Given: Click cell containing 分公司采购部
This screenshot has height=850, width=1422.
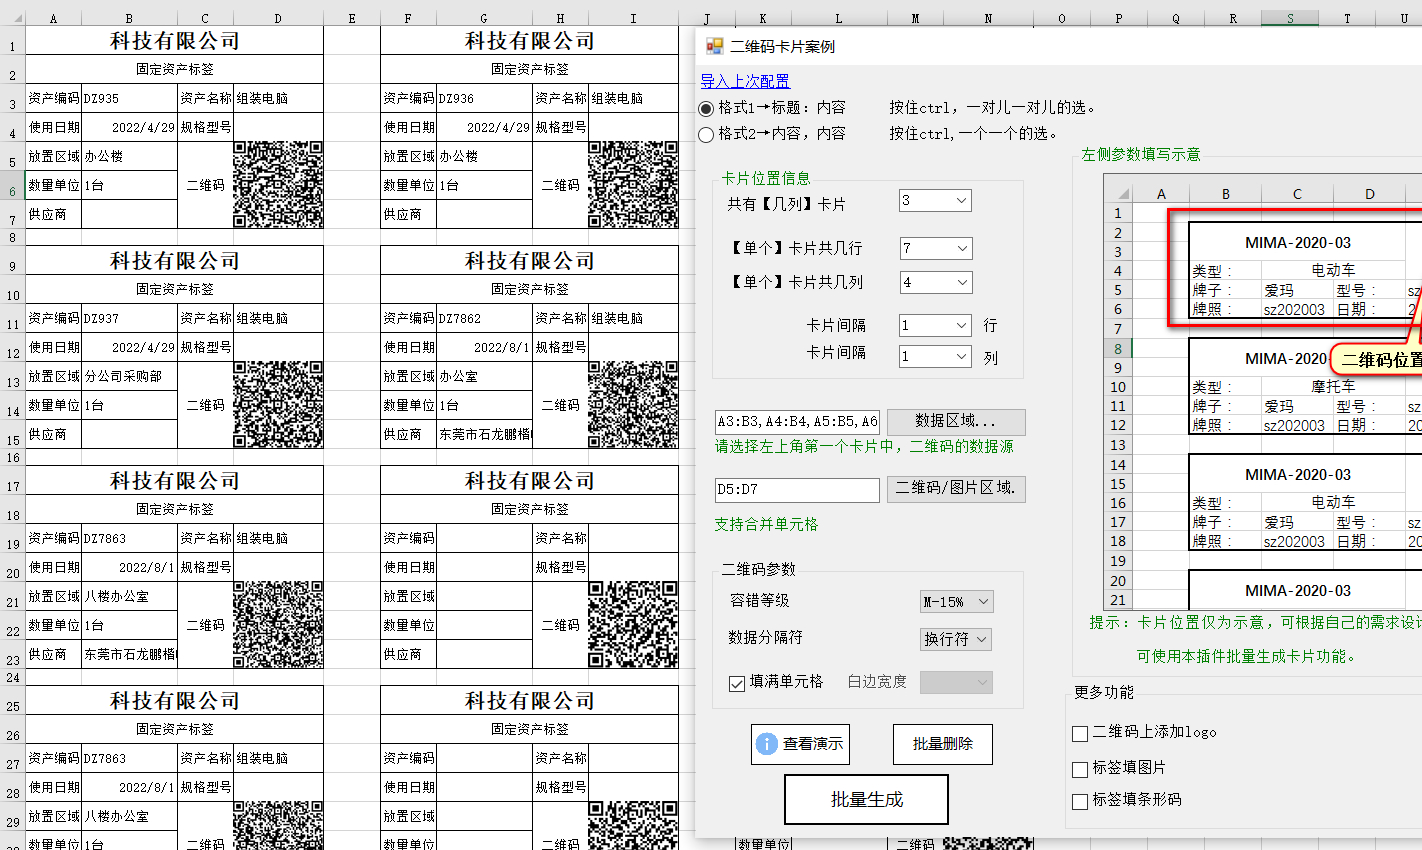Looking at the screenshot, I should click(129, 376).
